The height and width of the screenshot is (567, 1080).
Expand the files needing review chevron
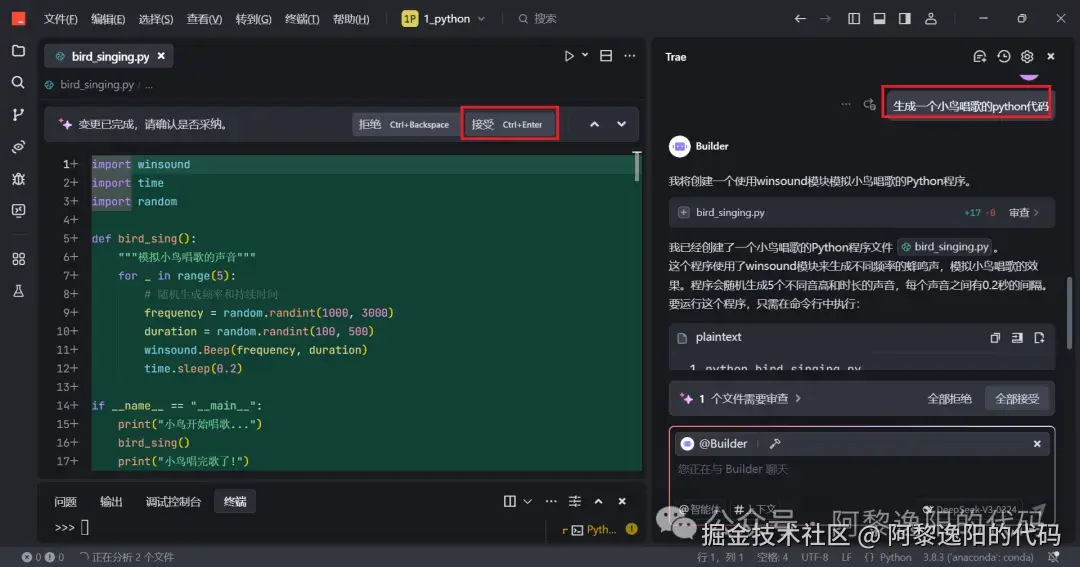tap(798, 398)
